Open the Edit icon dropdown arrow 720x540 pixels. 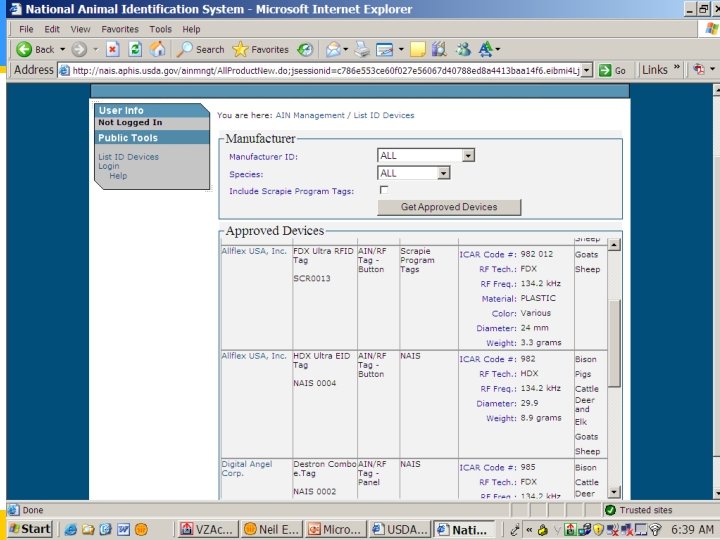[401, 50]
